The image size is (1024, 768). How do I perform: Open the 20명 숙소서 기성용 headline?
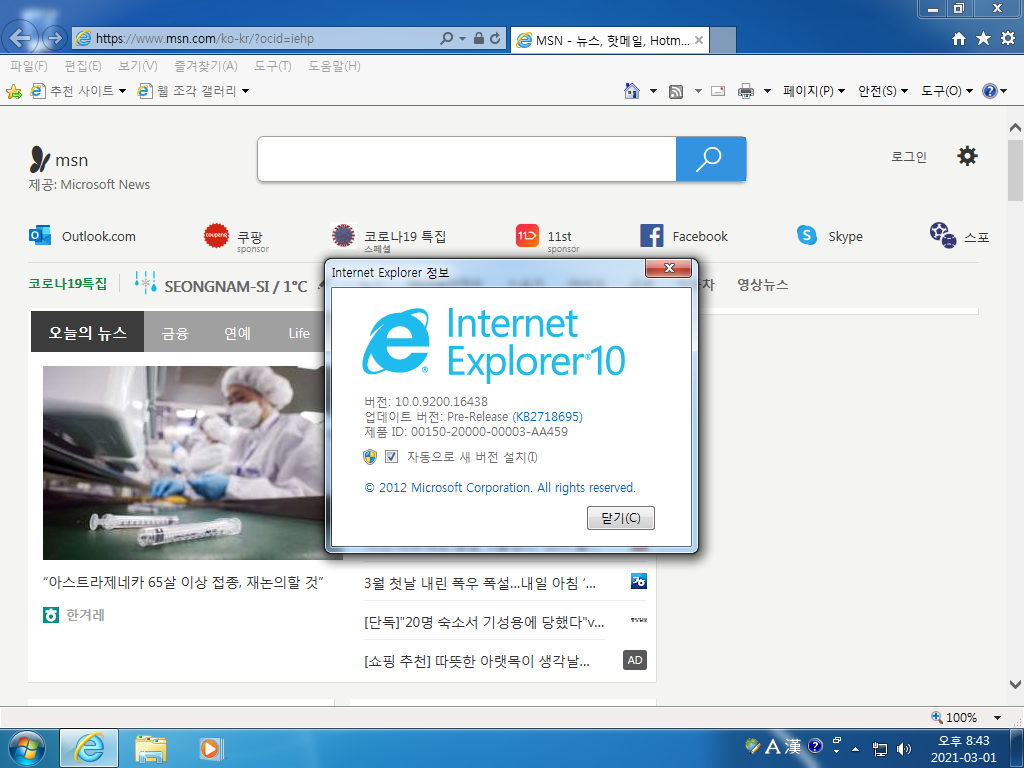coord(483,622)
